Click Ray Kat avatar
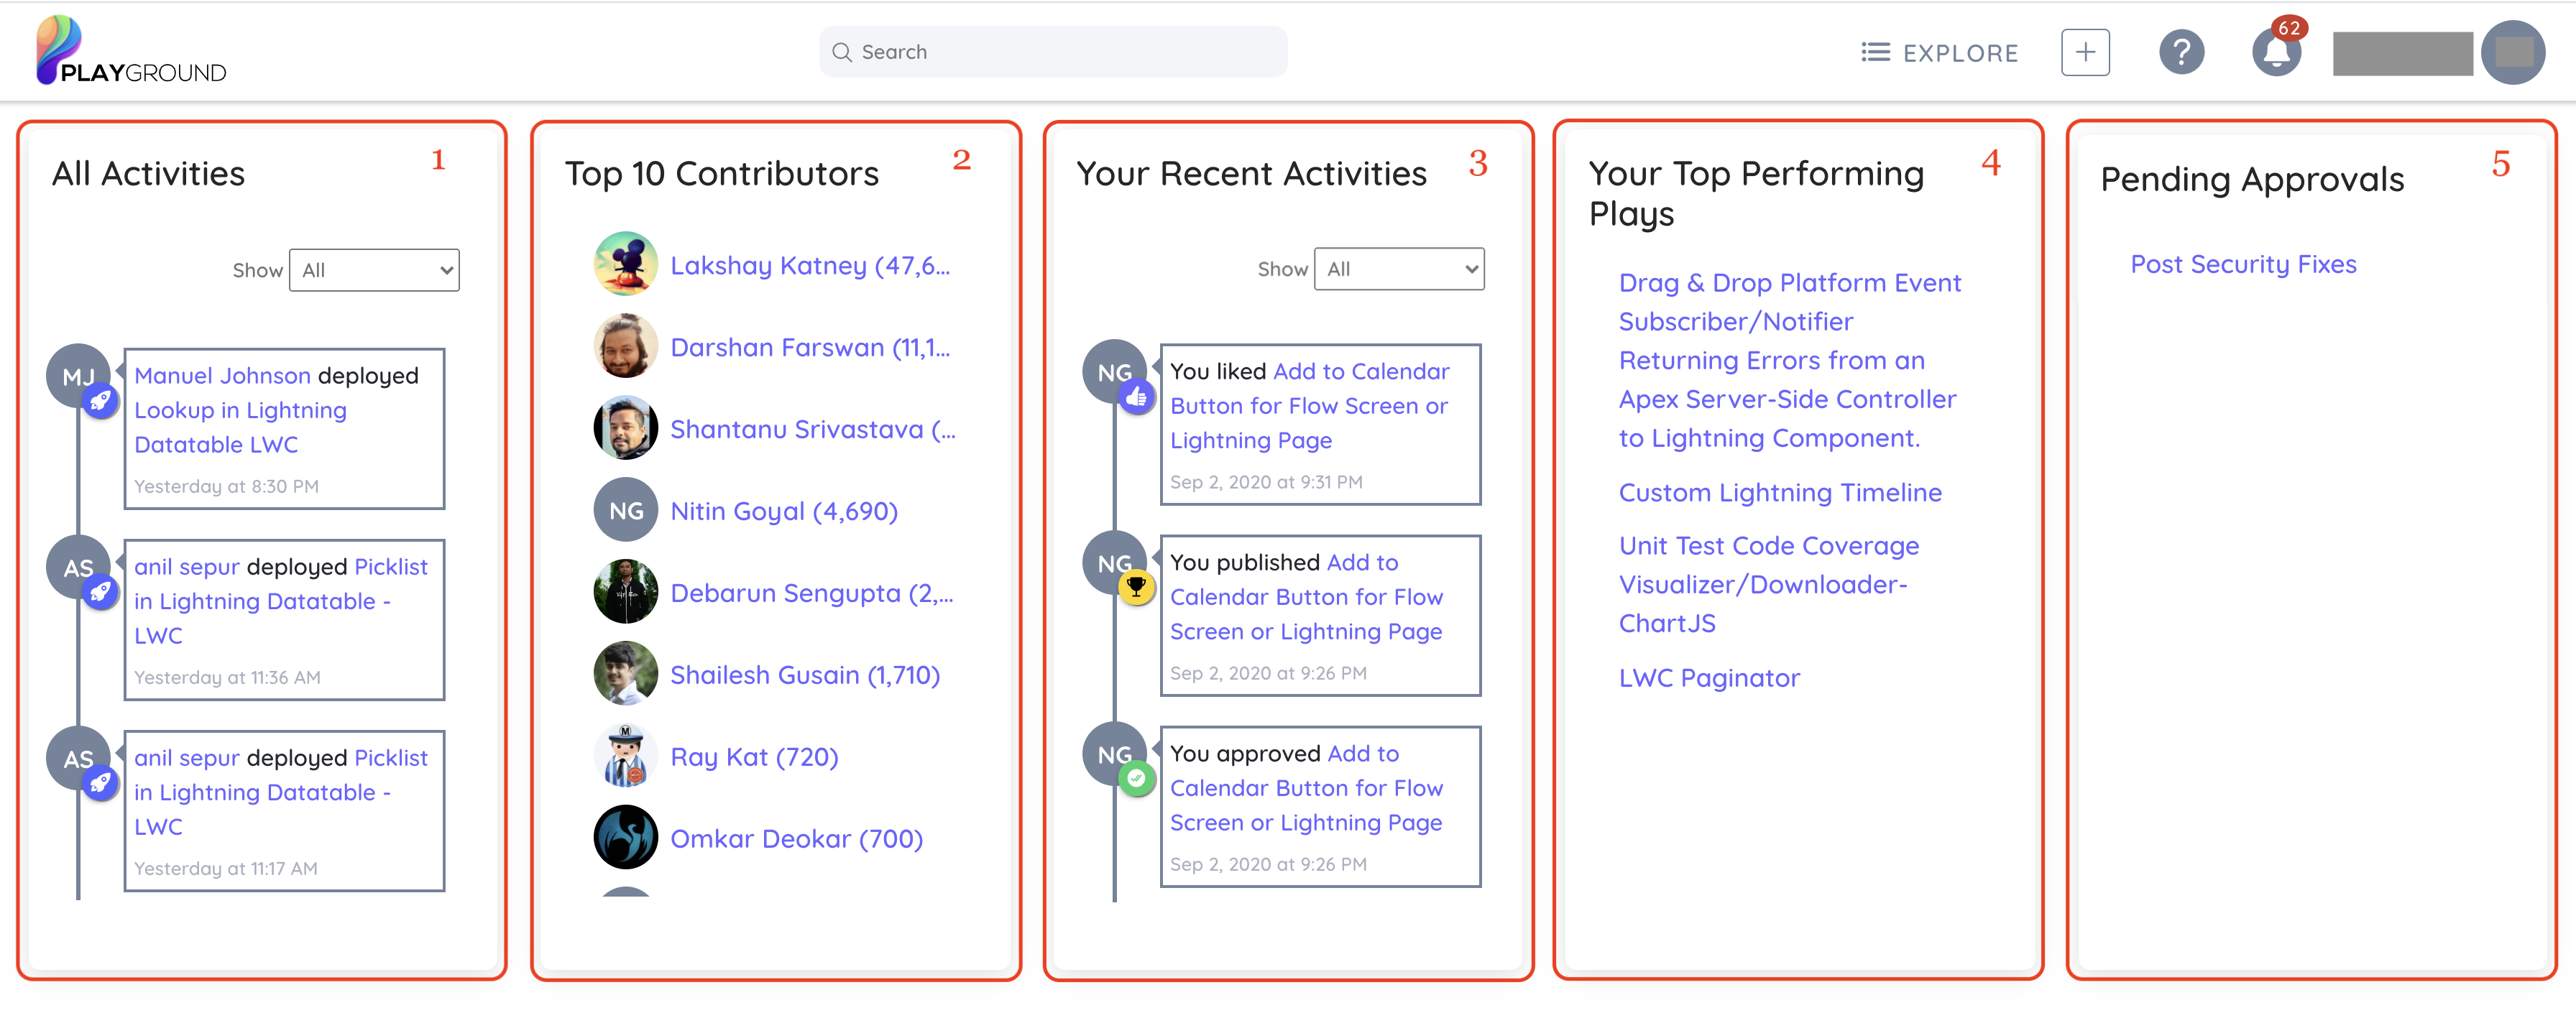This screenshot has height=1013, width=2576. 626,756
